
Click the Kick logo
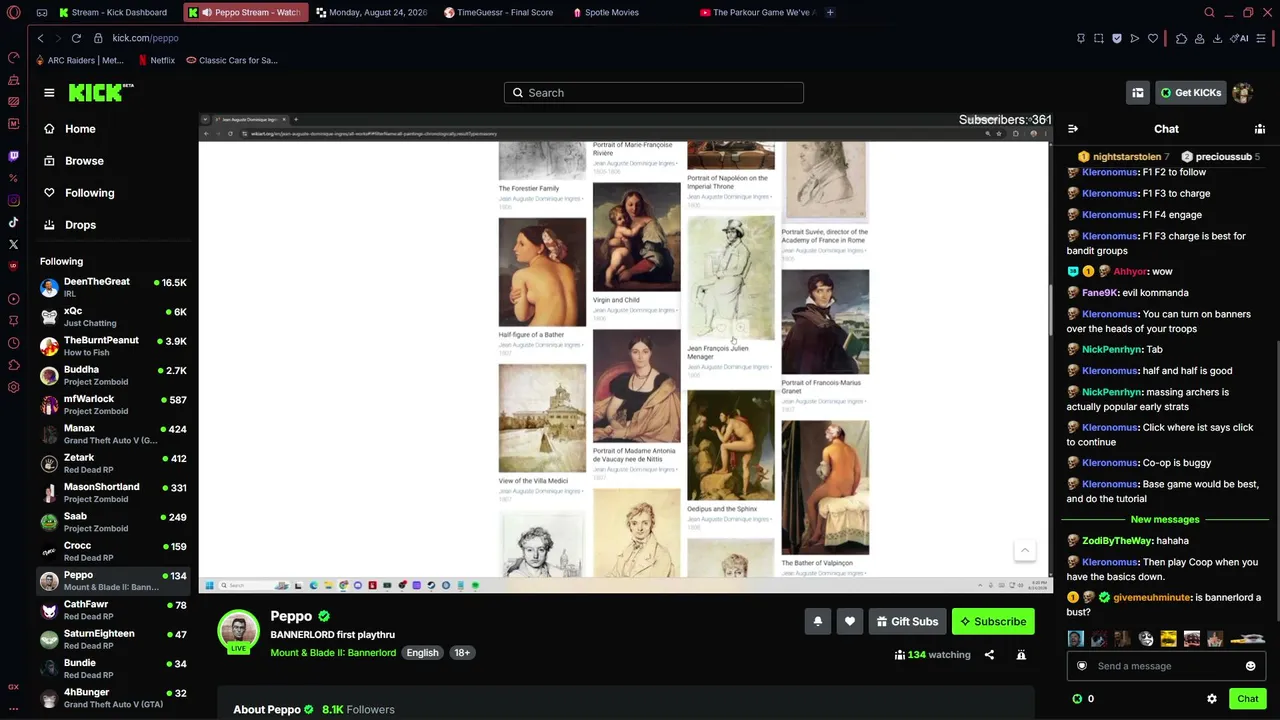coord(101,92)
